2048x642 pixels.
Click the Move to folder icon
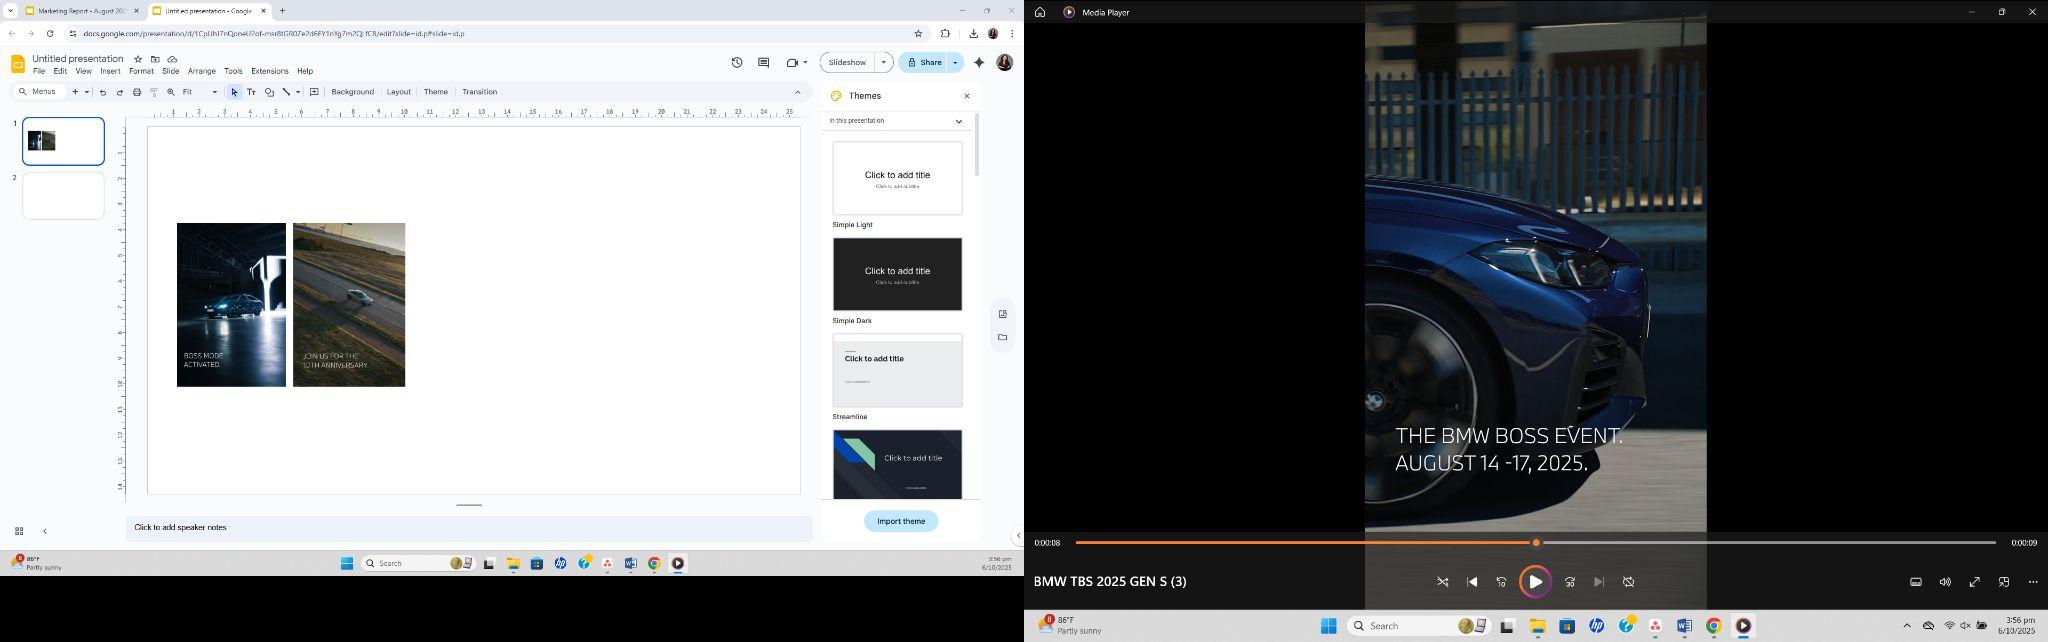[155, 59]
